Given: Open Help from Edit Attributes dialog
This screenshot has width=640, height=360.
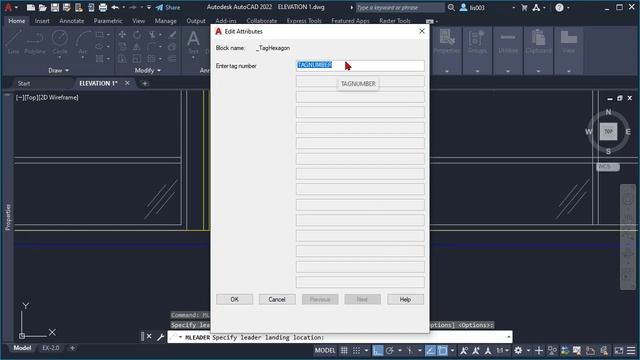Looking at the screenshot, I should pos(405,299).
